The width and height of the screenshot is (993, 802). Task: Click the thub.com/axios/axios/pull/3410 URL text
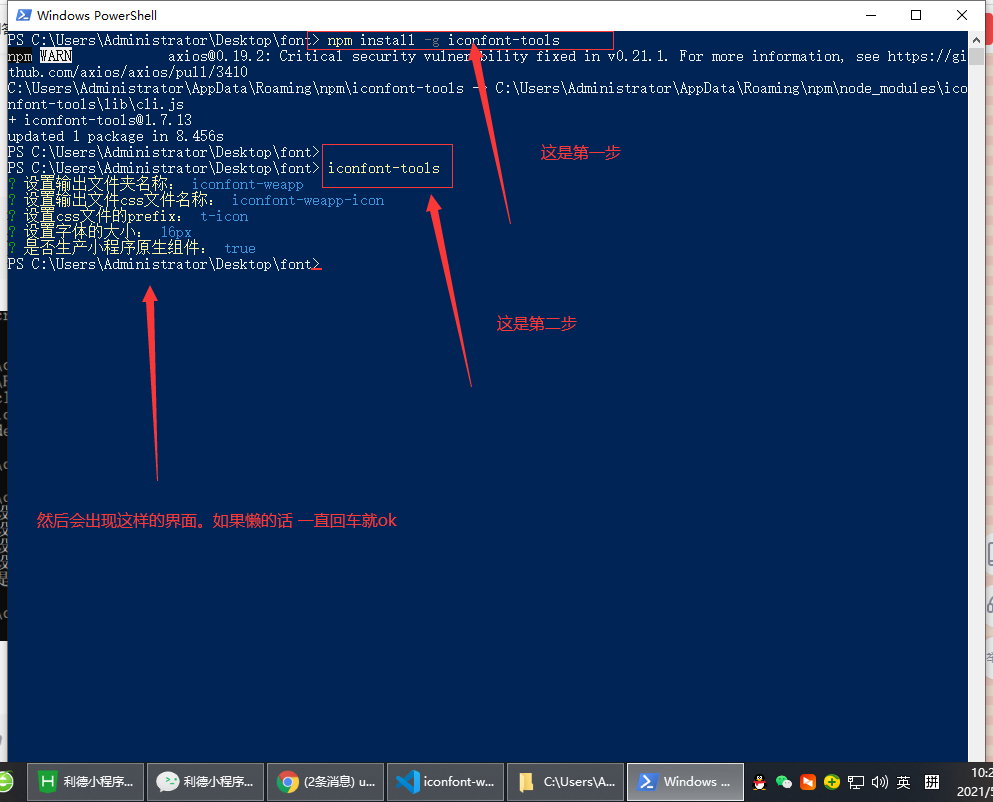coord(128,72)
